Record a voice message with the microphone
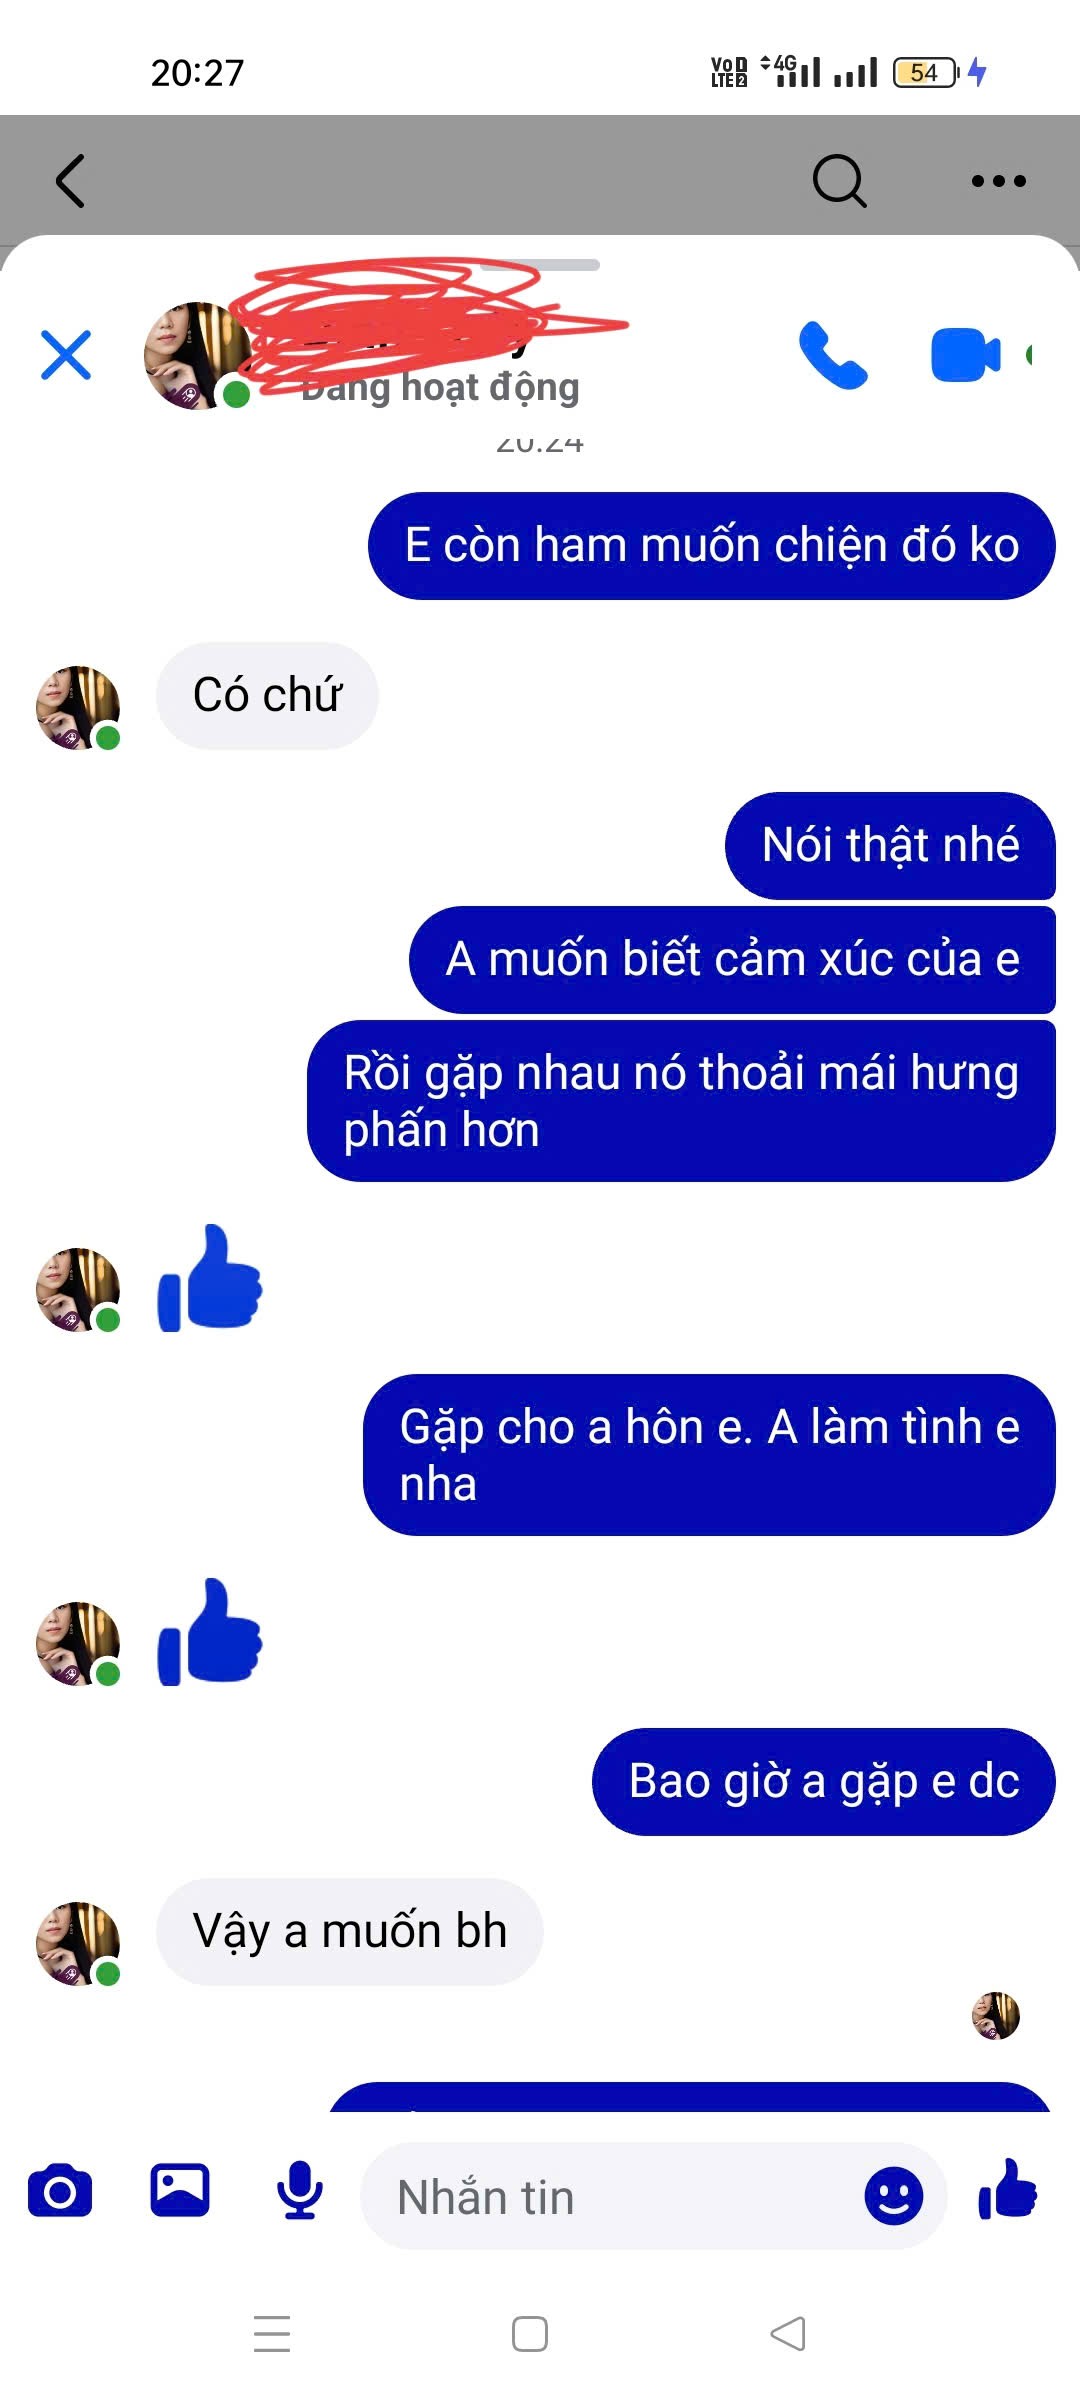 pos(300,2191)
